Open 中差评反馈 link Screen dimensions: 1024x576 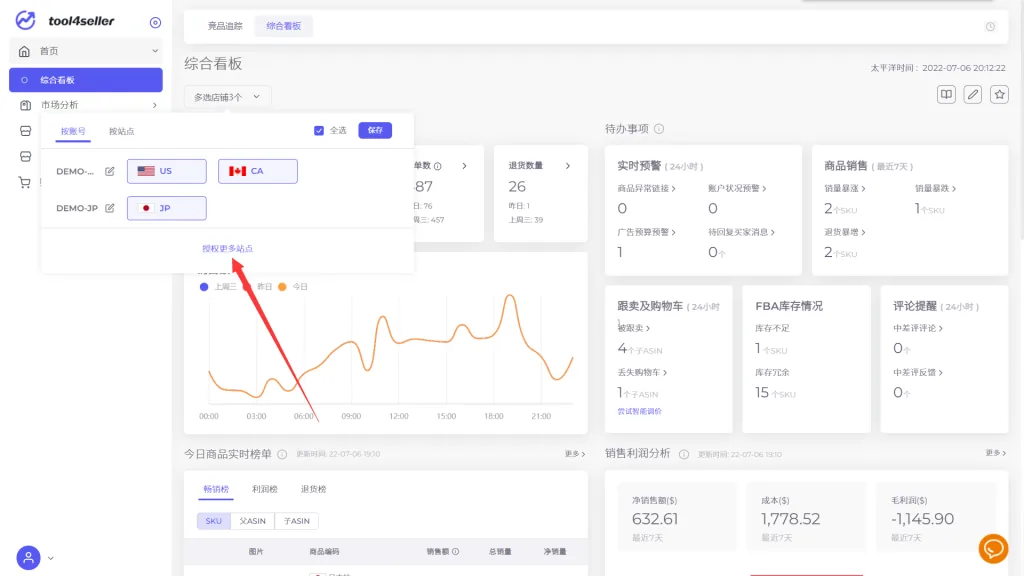(x=918, y=372)
